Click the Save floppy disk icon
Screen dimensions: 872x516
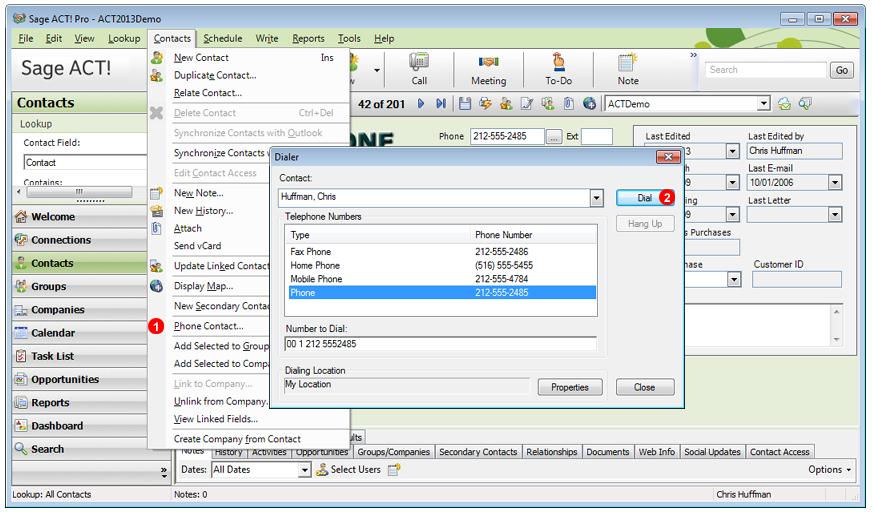point(465,104)
